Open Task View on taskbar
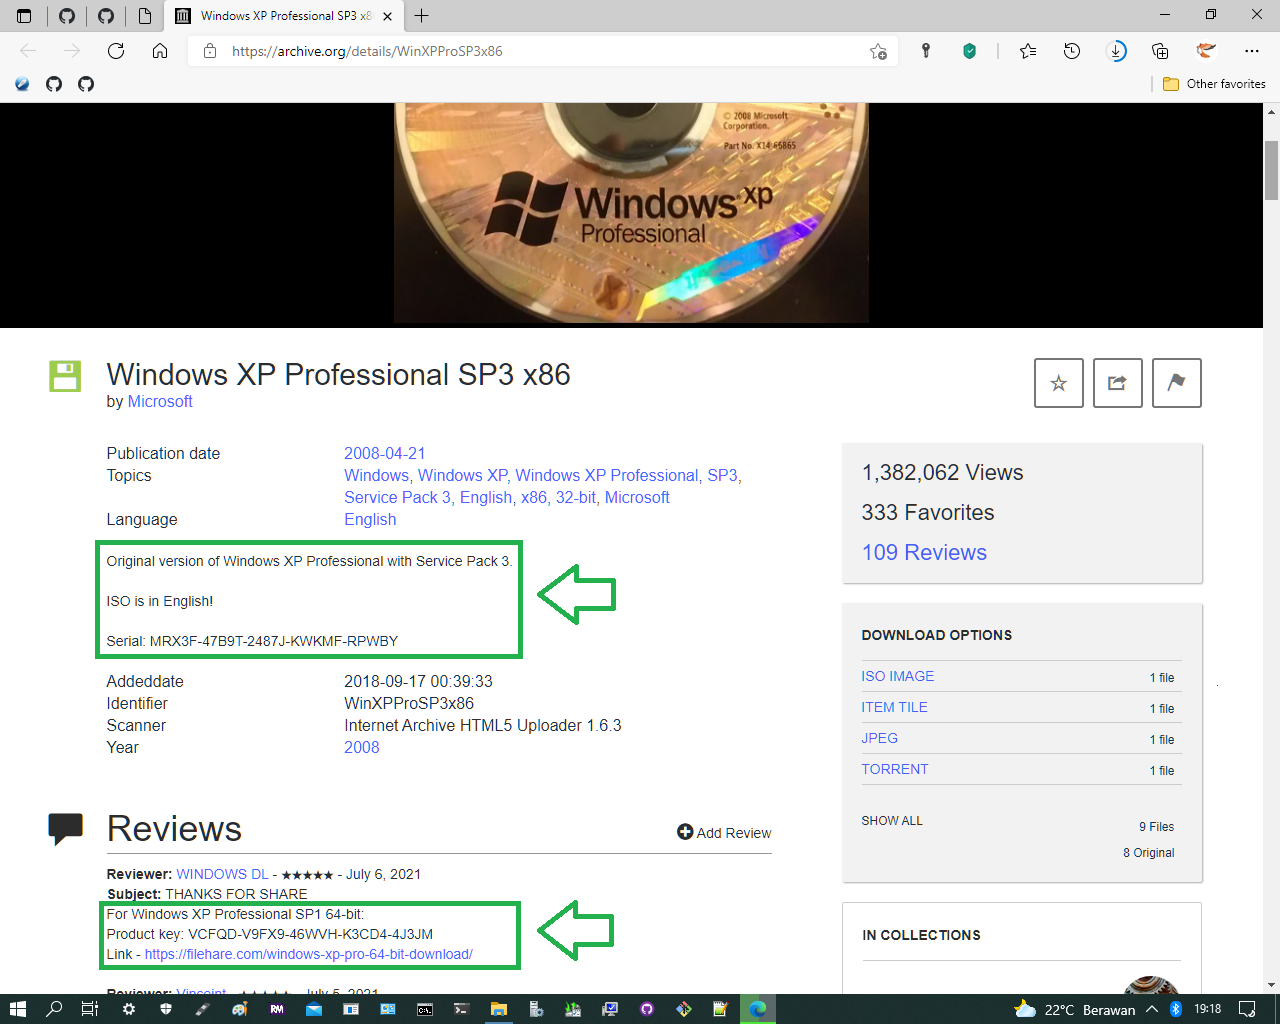Image resolution: width=1280 pixels, height=1024 pixels. (x=90, y=1009)
